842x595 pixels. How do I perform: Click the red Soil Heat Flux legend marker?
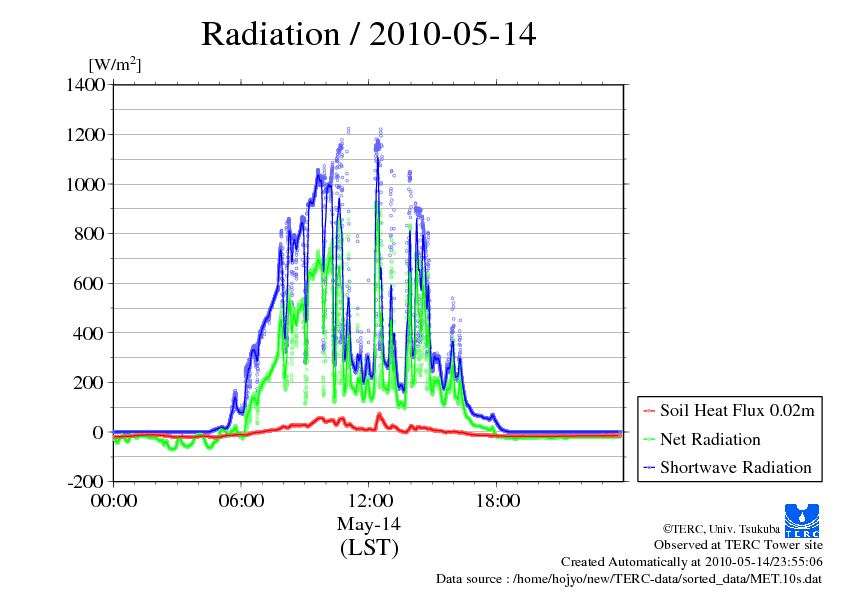(649, 411)
